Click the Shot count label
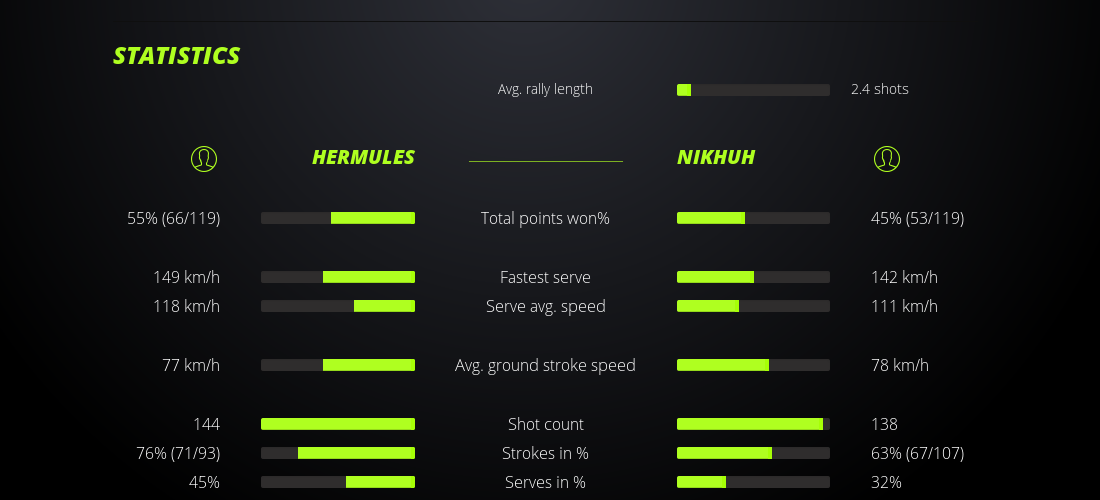Image resolution: width=1100 pixels, height=500 pixels. 545,424
